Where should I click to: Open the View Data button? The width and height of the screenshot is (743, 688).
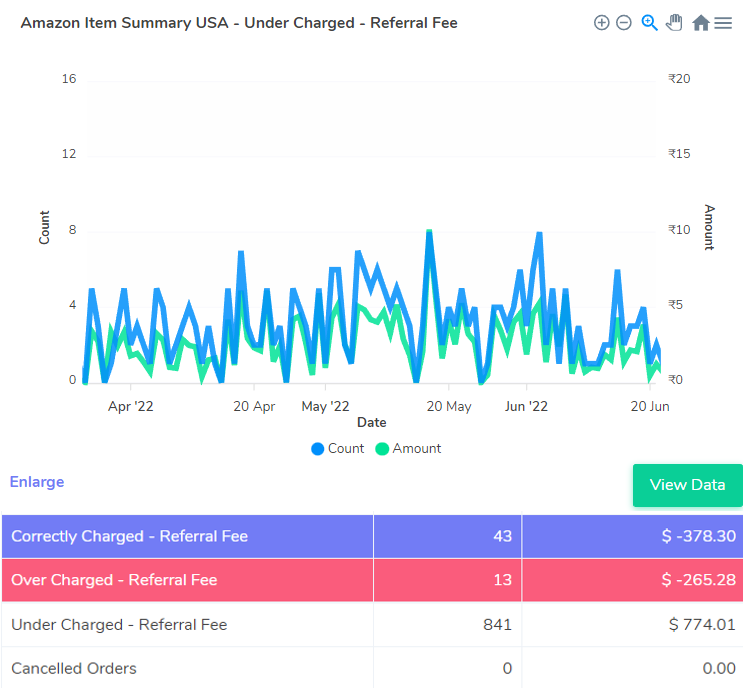(x=688, y=485)
